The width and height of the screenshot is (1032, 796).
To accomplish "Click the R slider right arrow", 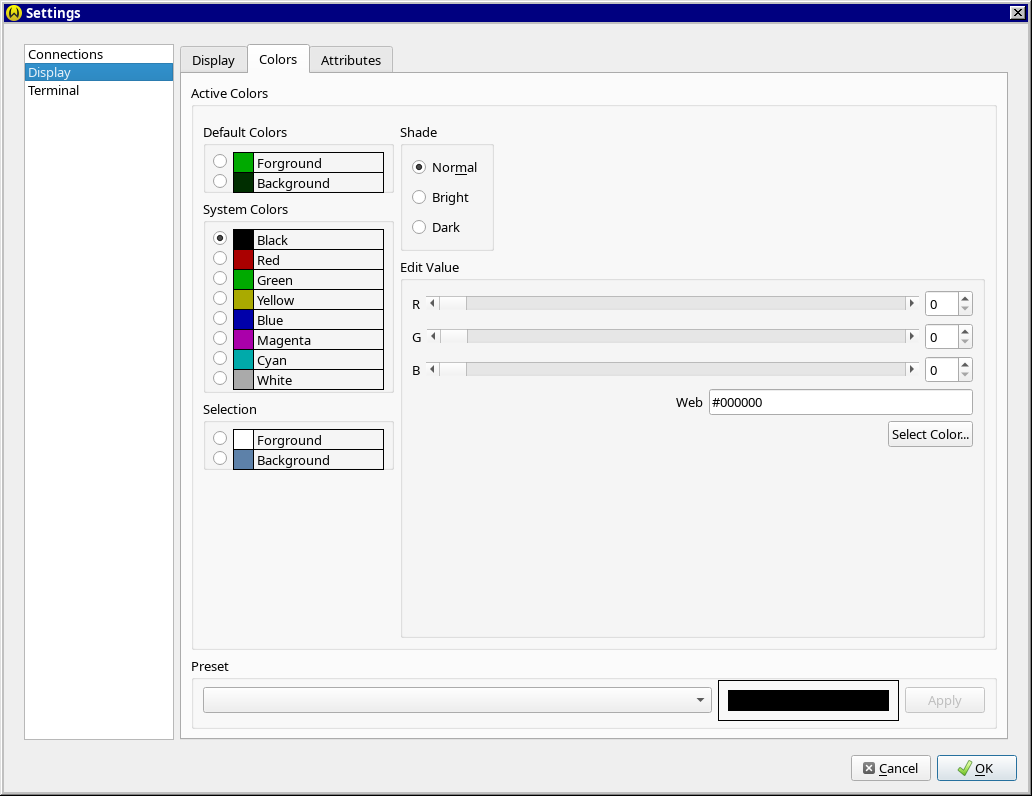I will point(911,303).
